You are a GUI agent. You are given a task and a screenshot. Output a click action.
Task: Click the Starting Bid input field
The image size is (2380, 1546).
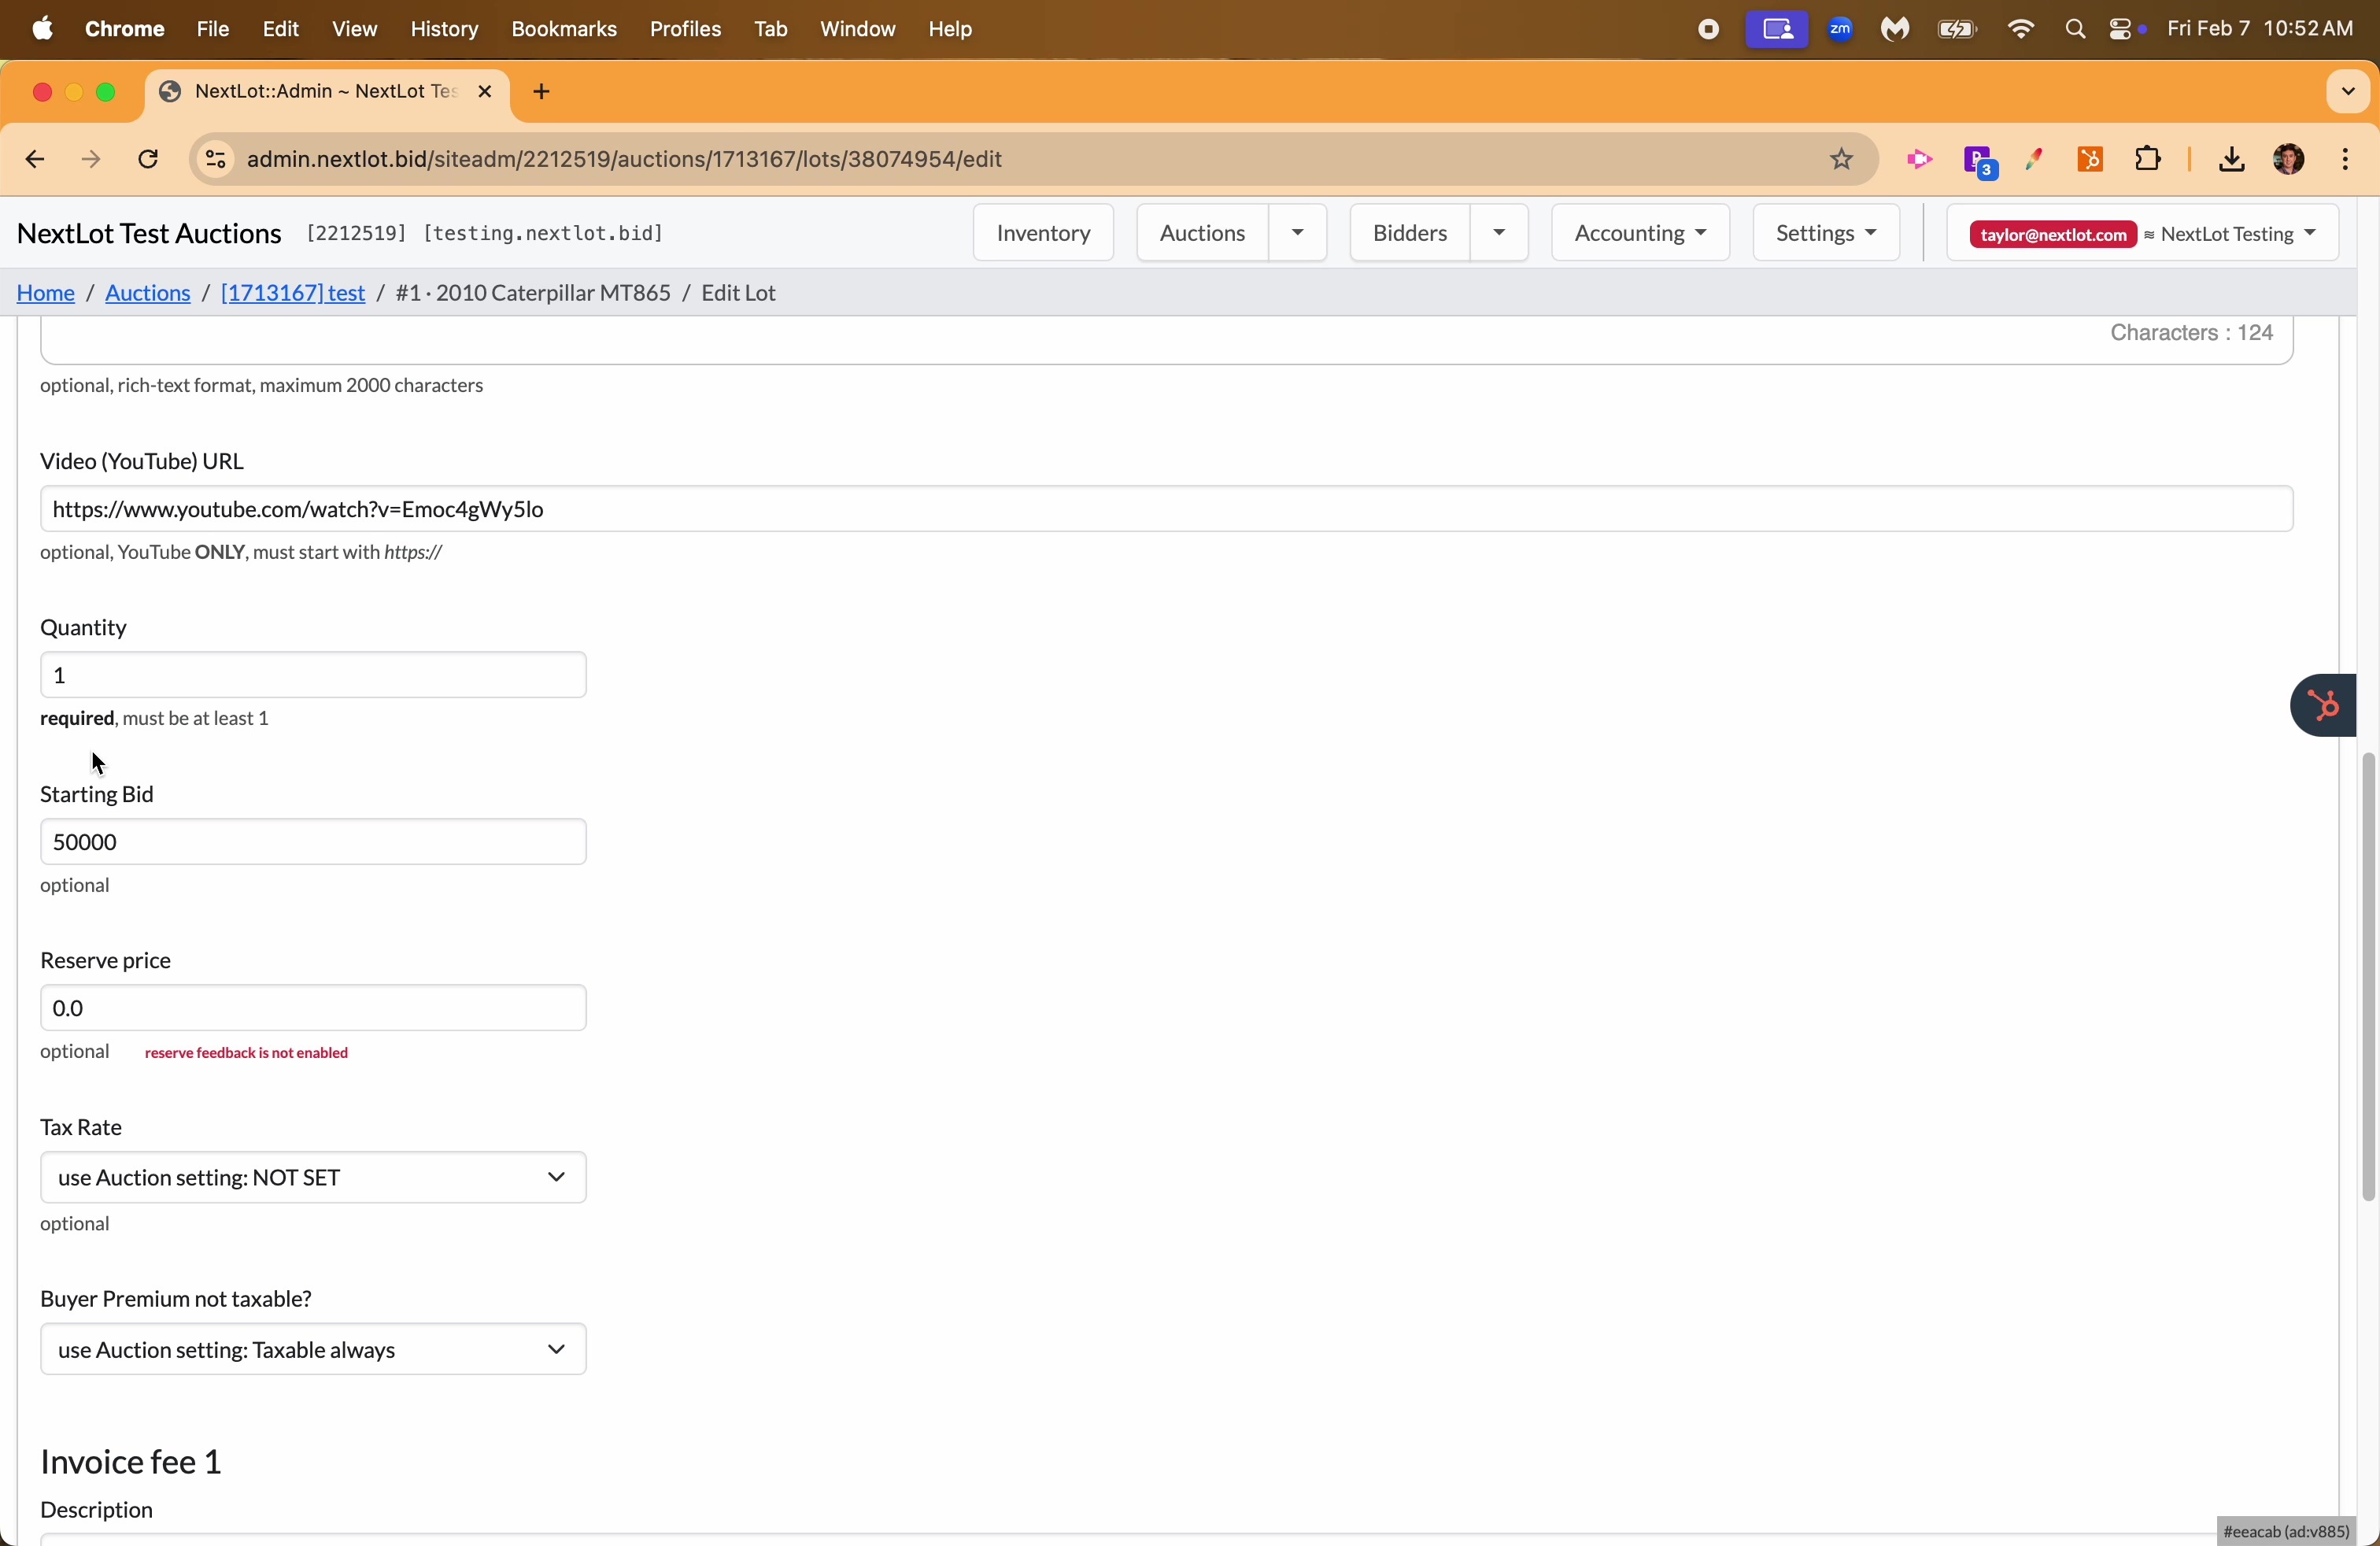click(313, 842)
